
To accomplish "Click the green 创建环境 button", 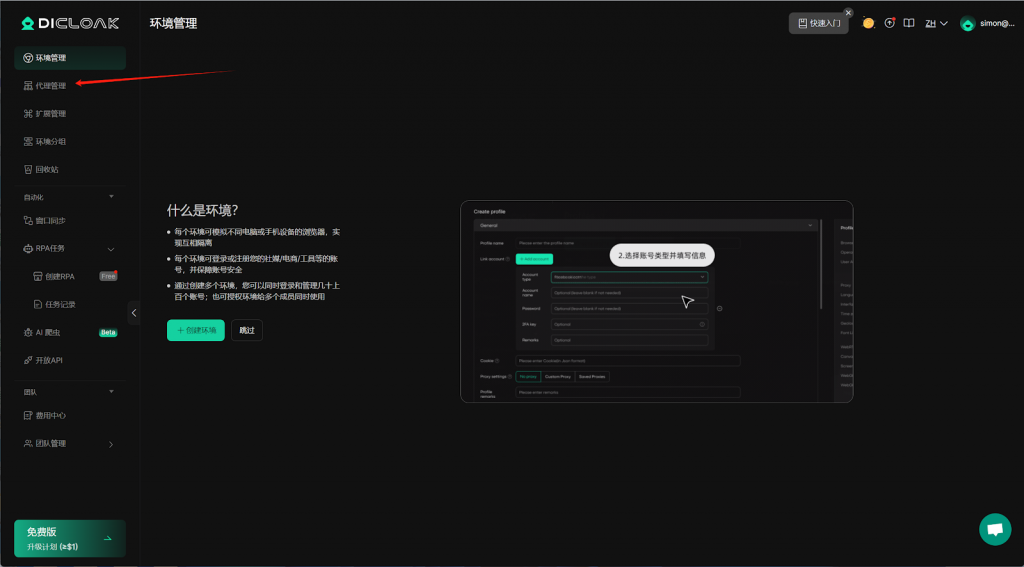I will 195,330.
